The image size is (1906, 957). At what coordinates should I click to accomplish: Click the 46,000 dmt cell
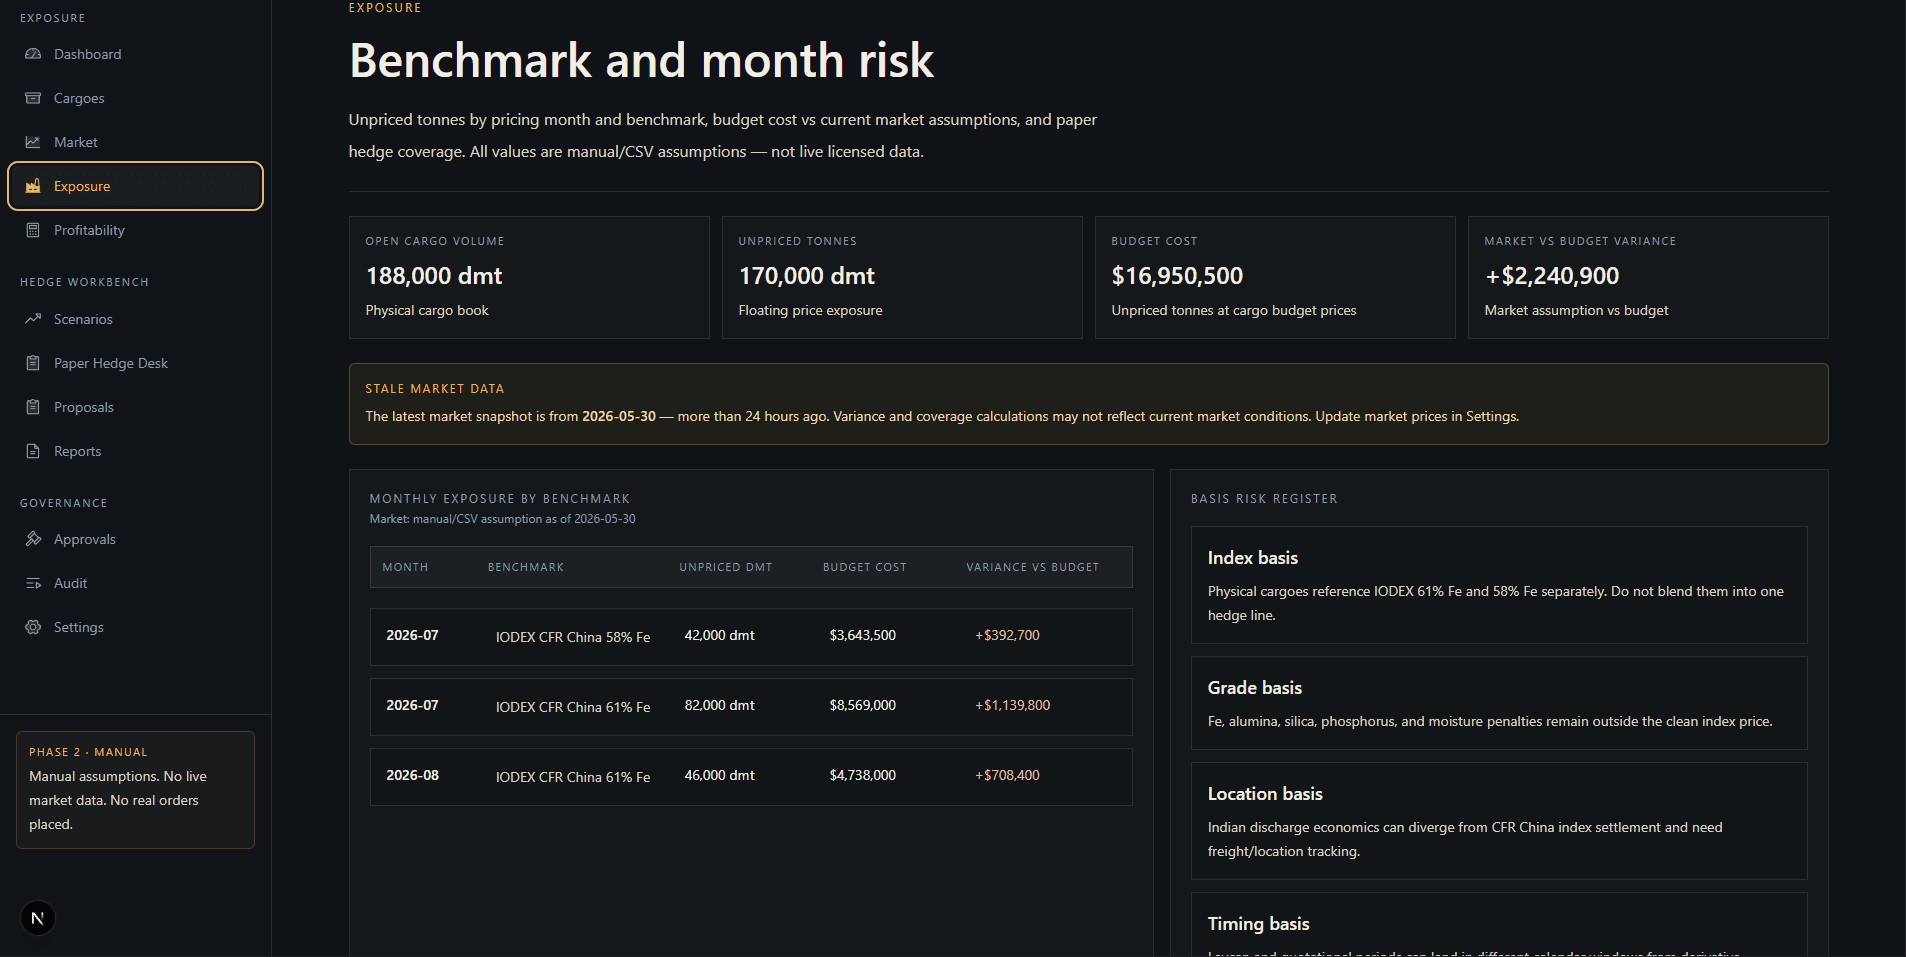point(720,775)
